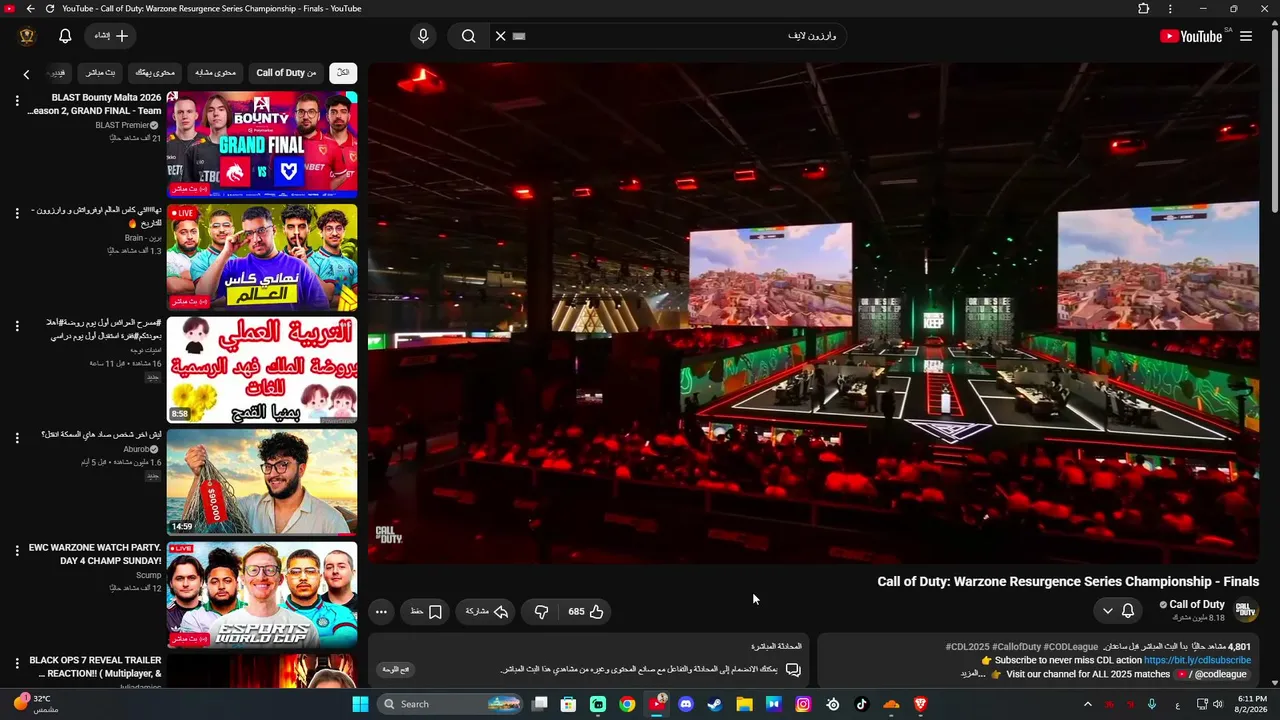This screenshot has width=1280, height=720.
Task: Open the taskbar weather widget showing 32°C
Action: [36, 704]
